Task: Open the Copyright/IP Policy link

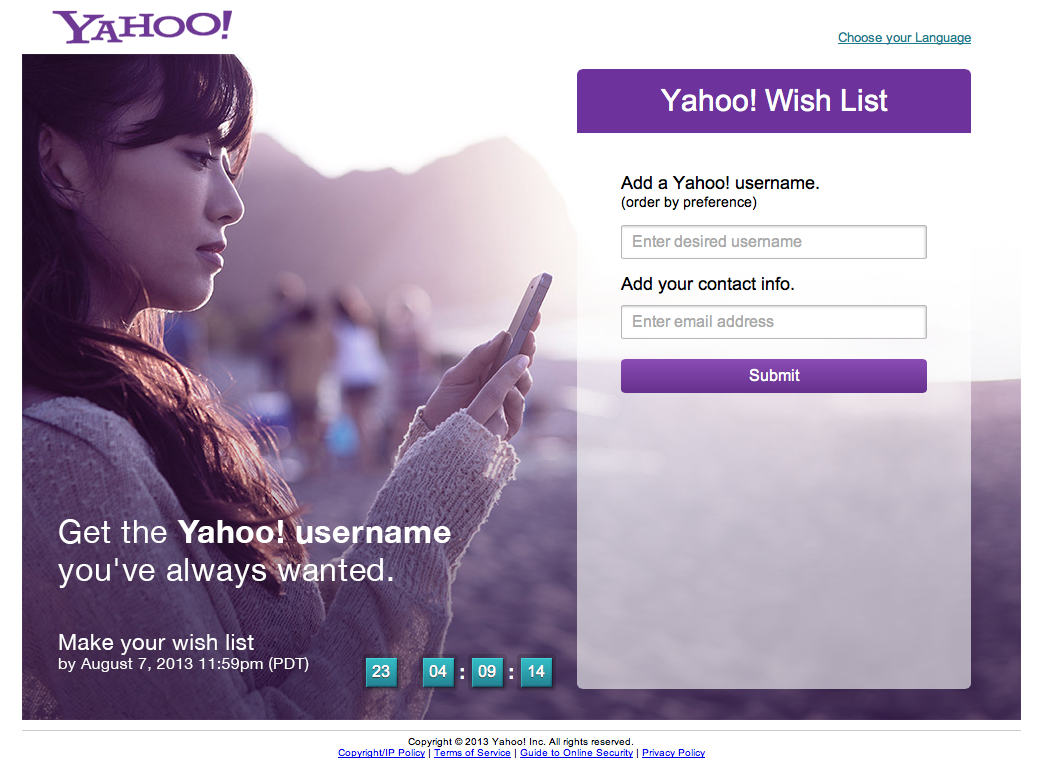Action: (x=381, y=752)
